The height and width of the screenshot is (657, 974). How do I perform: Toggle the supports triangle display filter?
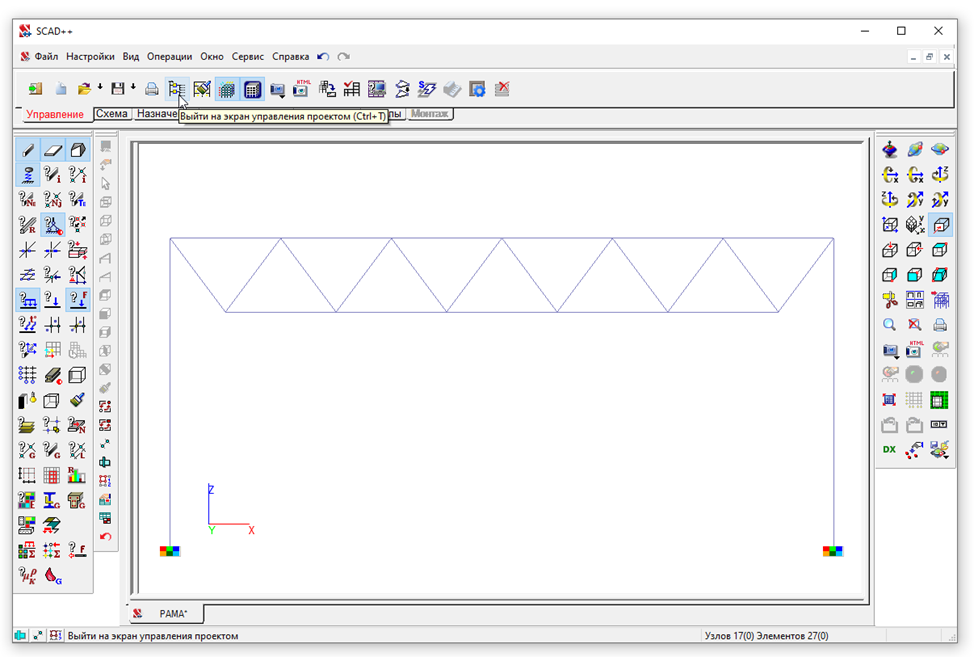point(53,225)
